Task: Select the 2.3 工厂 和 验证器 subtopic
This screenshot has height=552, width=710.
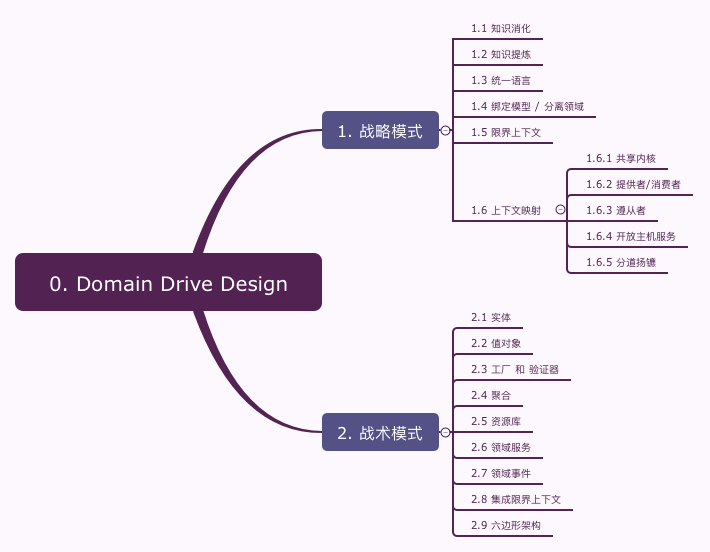Action: coord(515,369)
